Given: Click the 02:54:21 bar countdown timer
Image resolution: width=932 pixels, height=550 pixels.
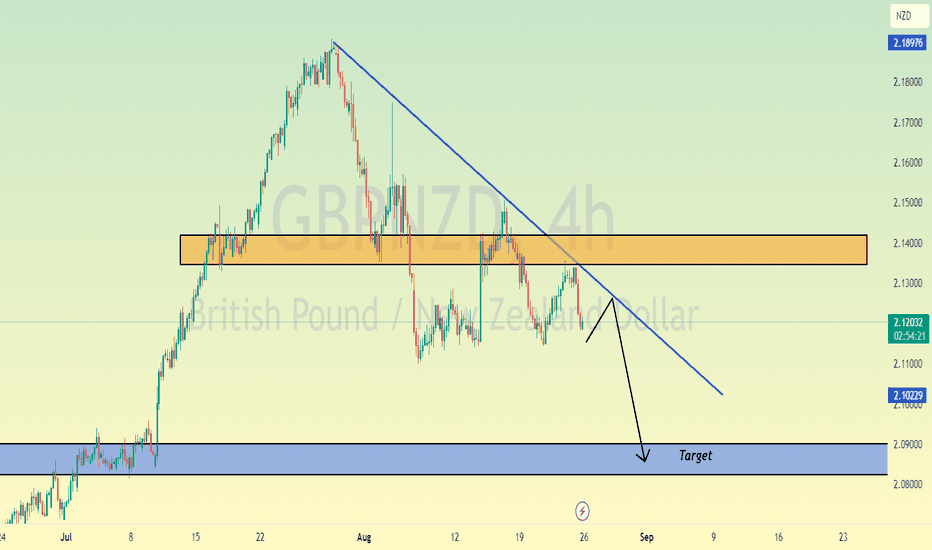Looking at the screenshot, I should 908,336.
